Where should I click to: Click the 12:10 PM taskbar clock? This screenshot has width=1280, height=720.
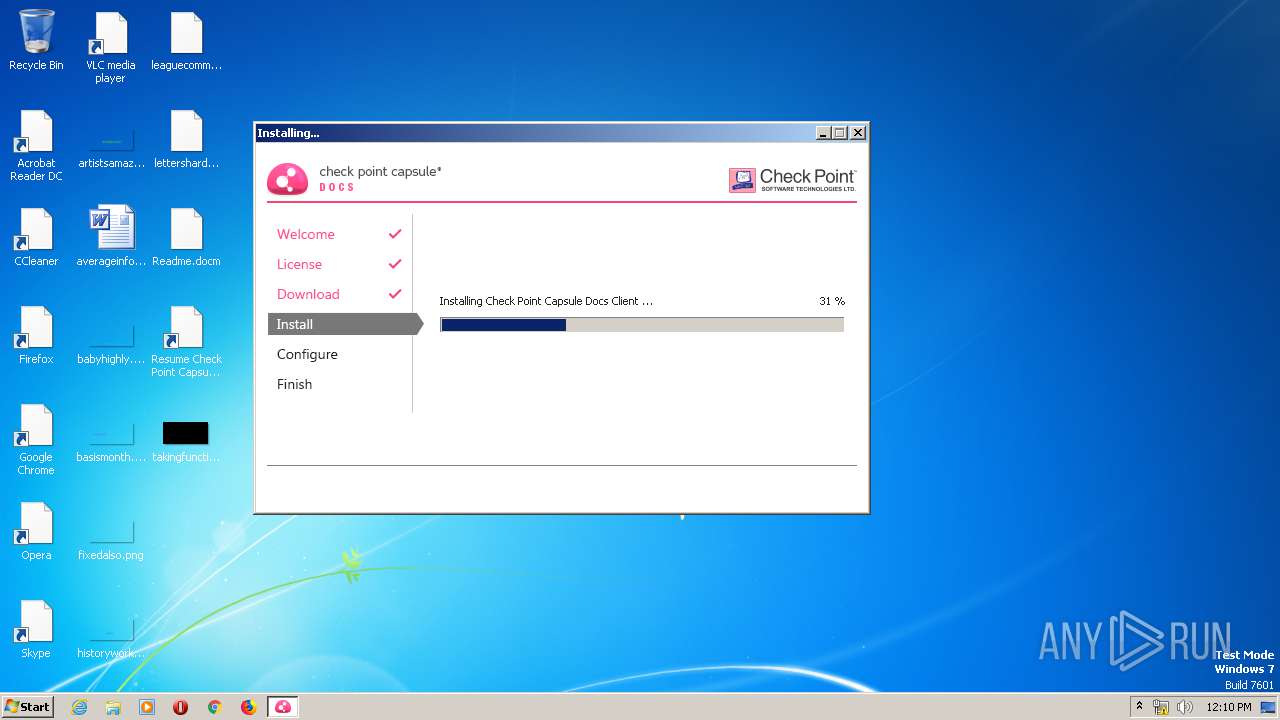coord(1229,707)
